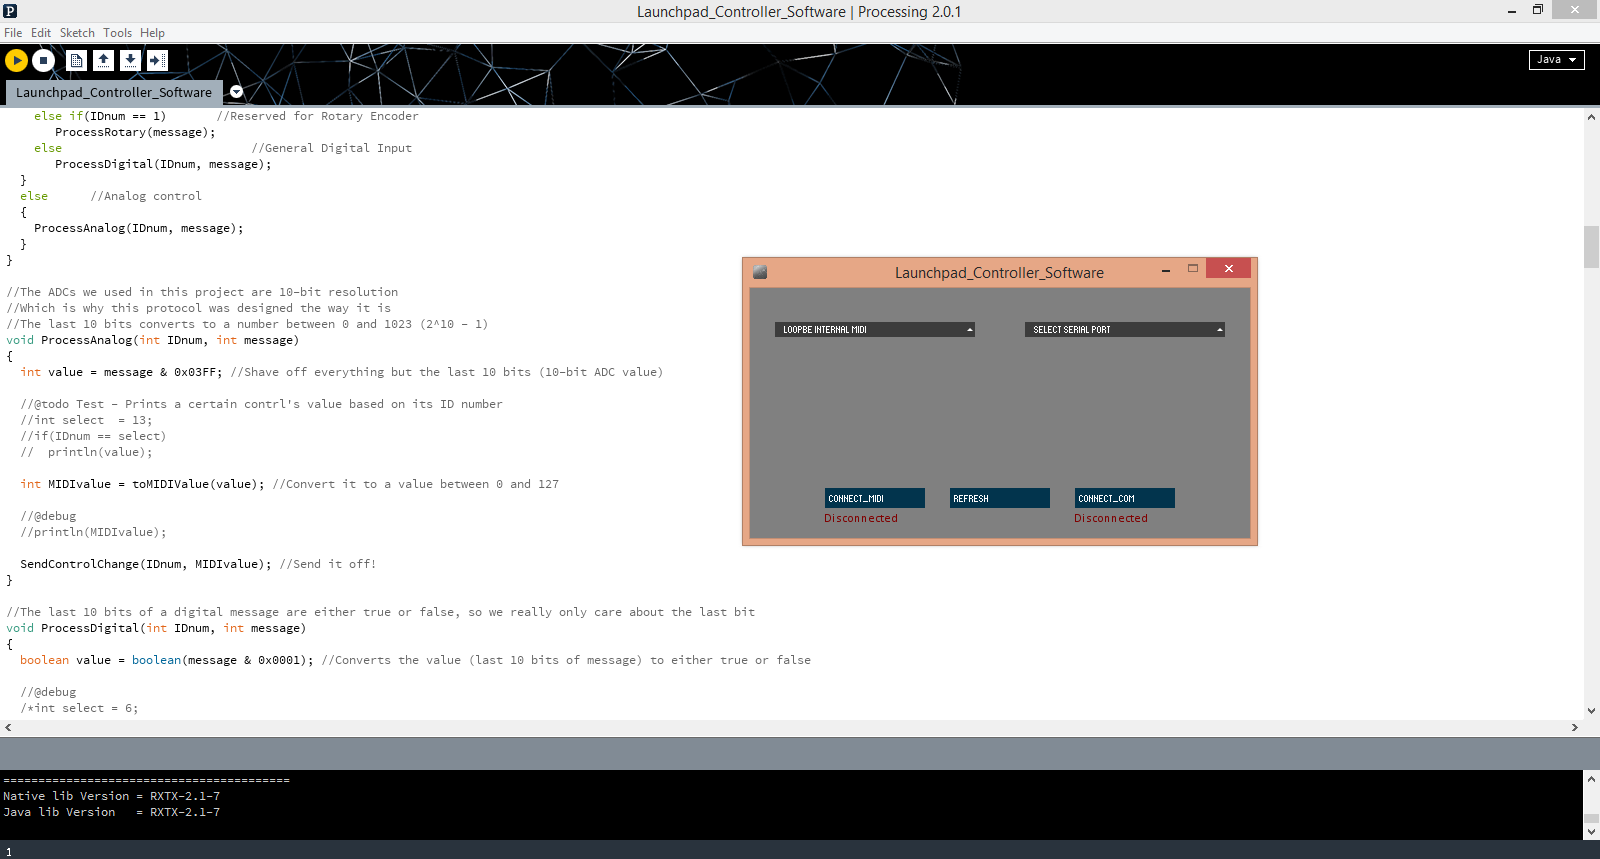This screenshot has height=859, width=1600.
Task: Click the 'void ProcessDigital' code line
Action: [x=156, y=628]
